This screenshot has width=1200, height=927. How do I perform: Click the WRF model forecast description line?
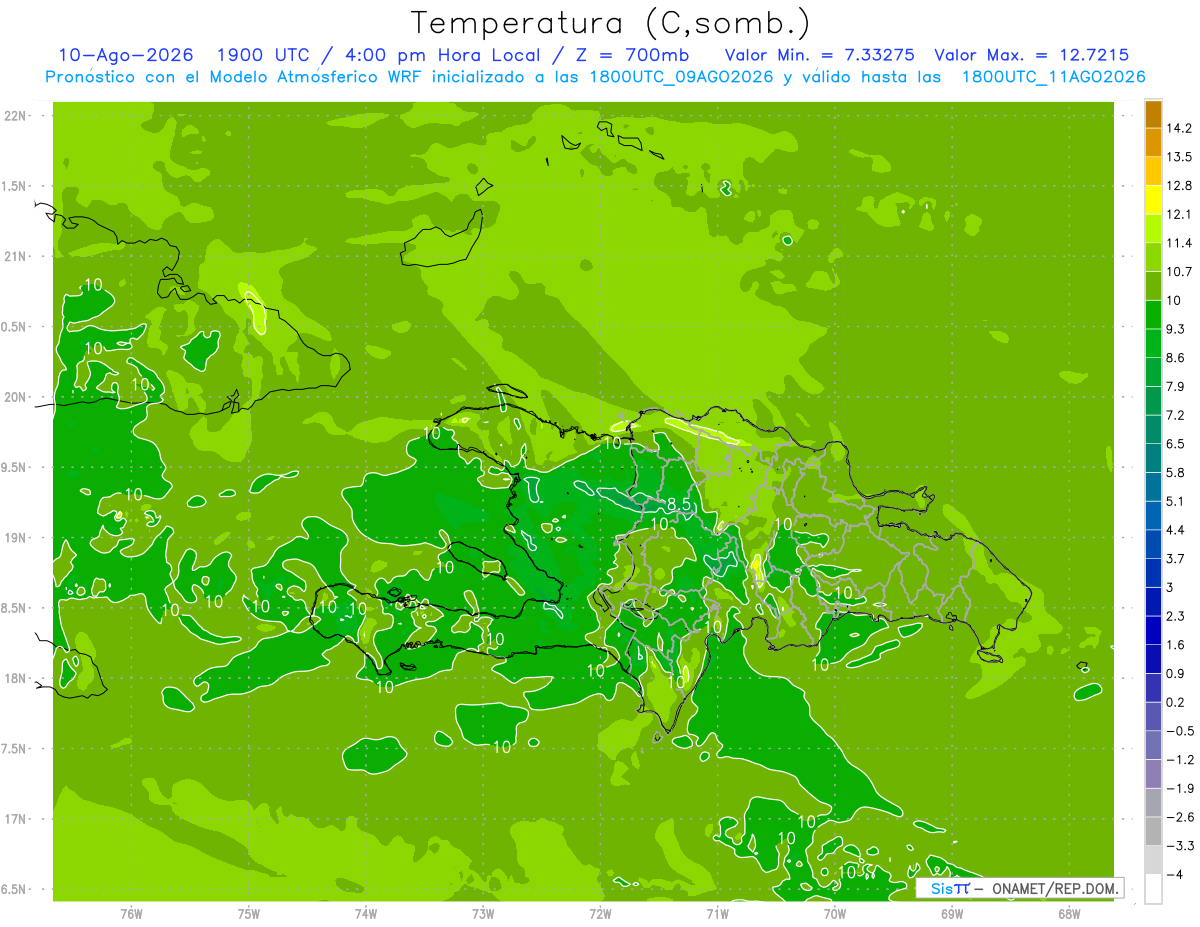[x=595, y=77]
